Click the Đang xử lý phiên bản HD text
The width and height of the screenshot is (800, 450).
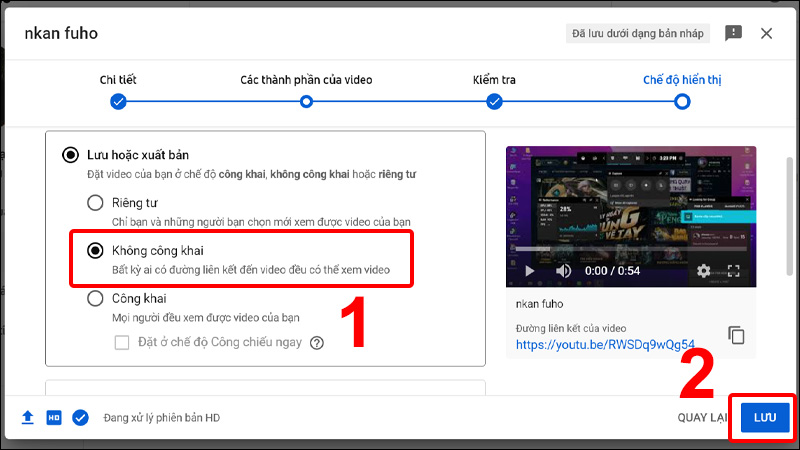pos(162,418)
